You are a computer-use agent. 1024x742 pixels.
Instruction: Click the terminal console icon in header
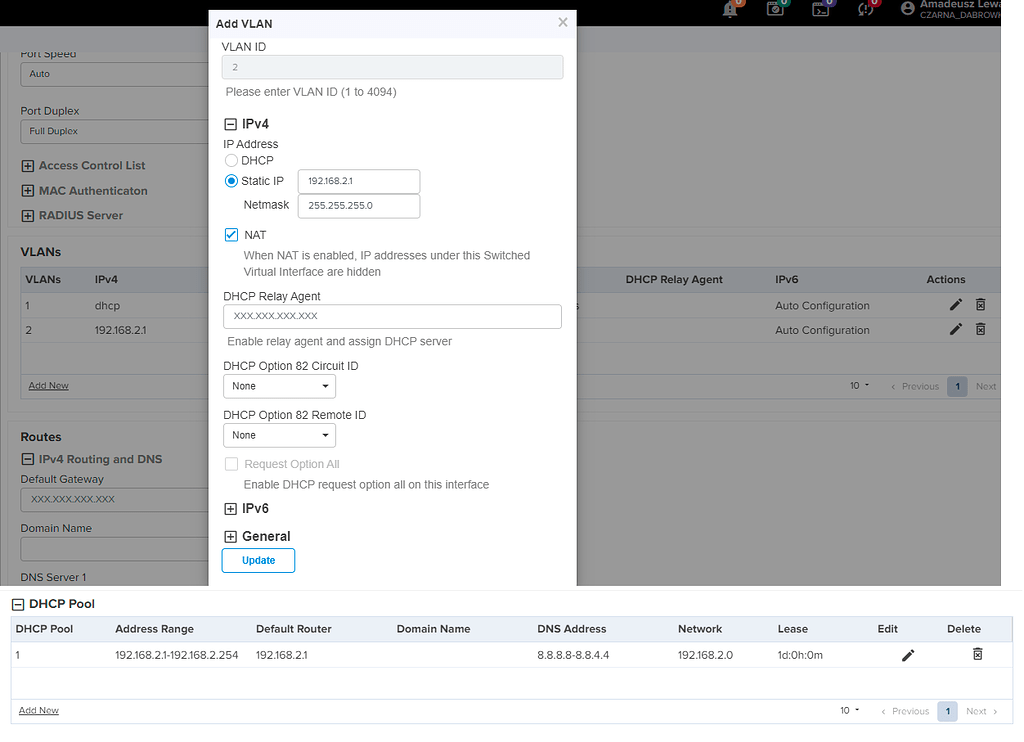(820, 9)
